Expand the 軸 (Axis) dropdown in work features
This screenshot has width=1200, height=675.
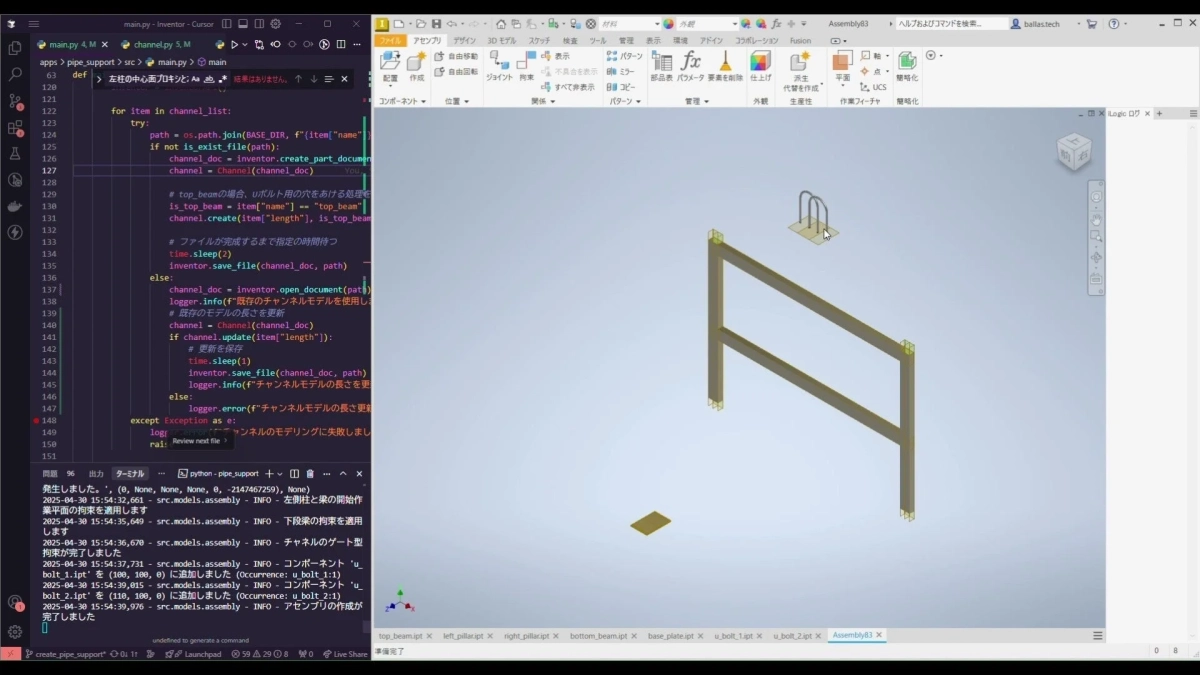tap(885, 55)
